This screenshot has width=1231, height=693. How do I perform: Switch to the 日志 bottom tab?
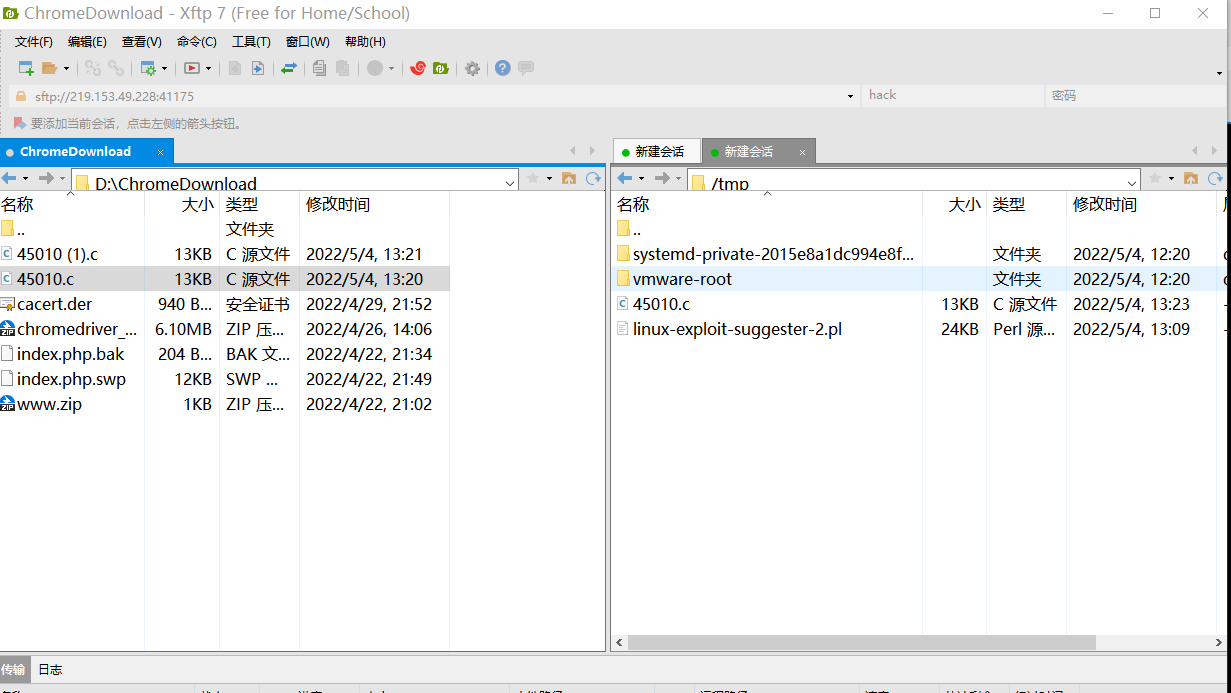pyautogui.click(x=50, y=669)
